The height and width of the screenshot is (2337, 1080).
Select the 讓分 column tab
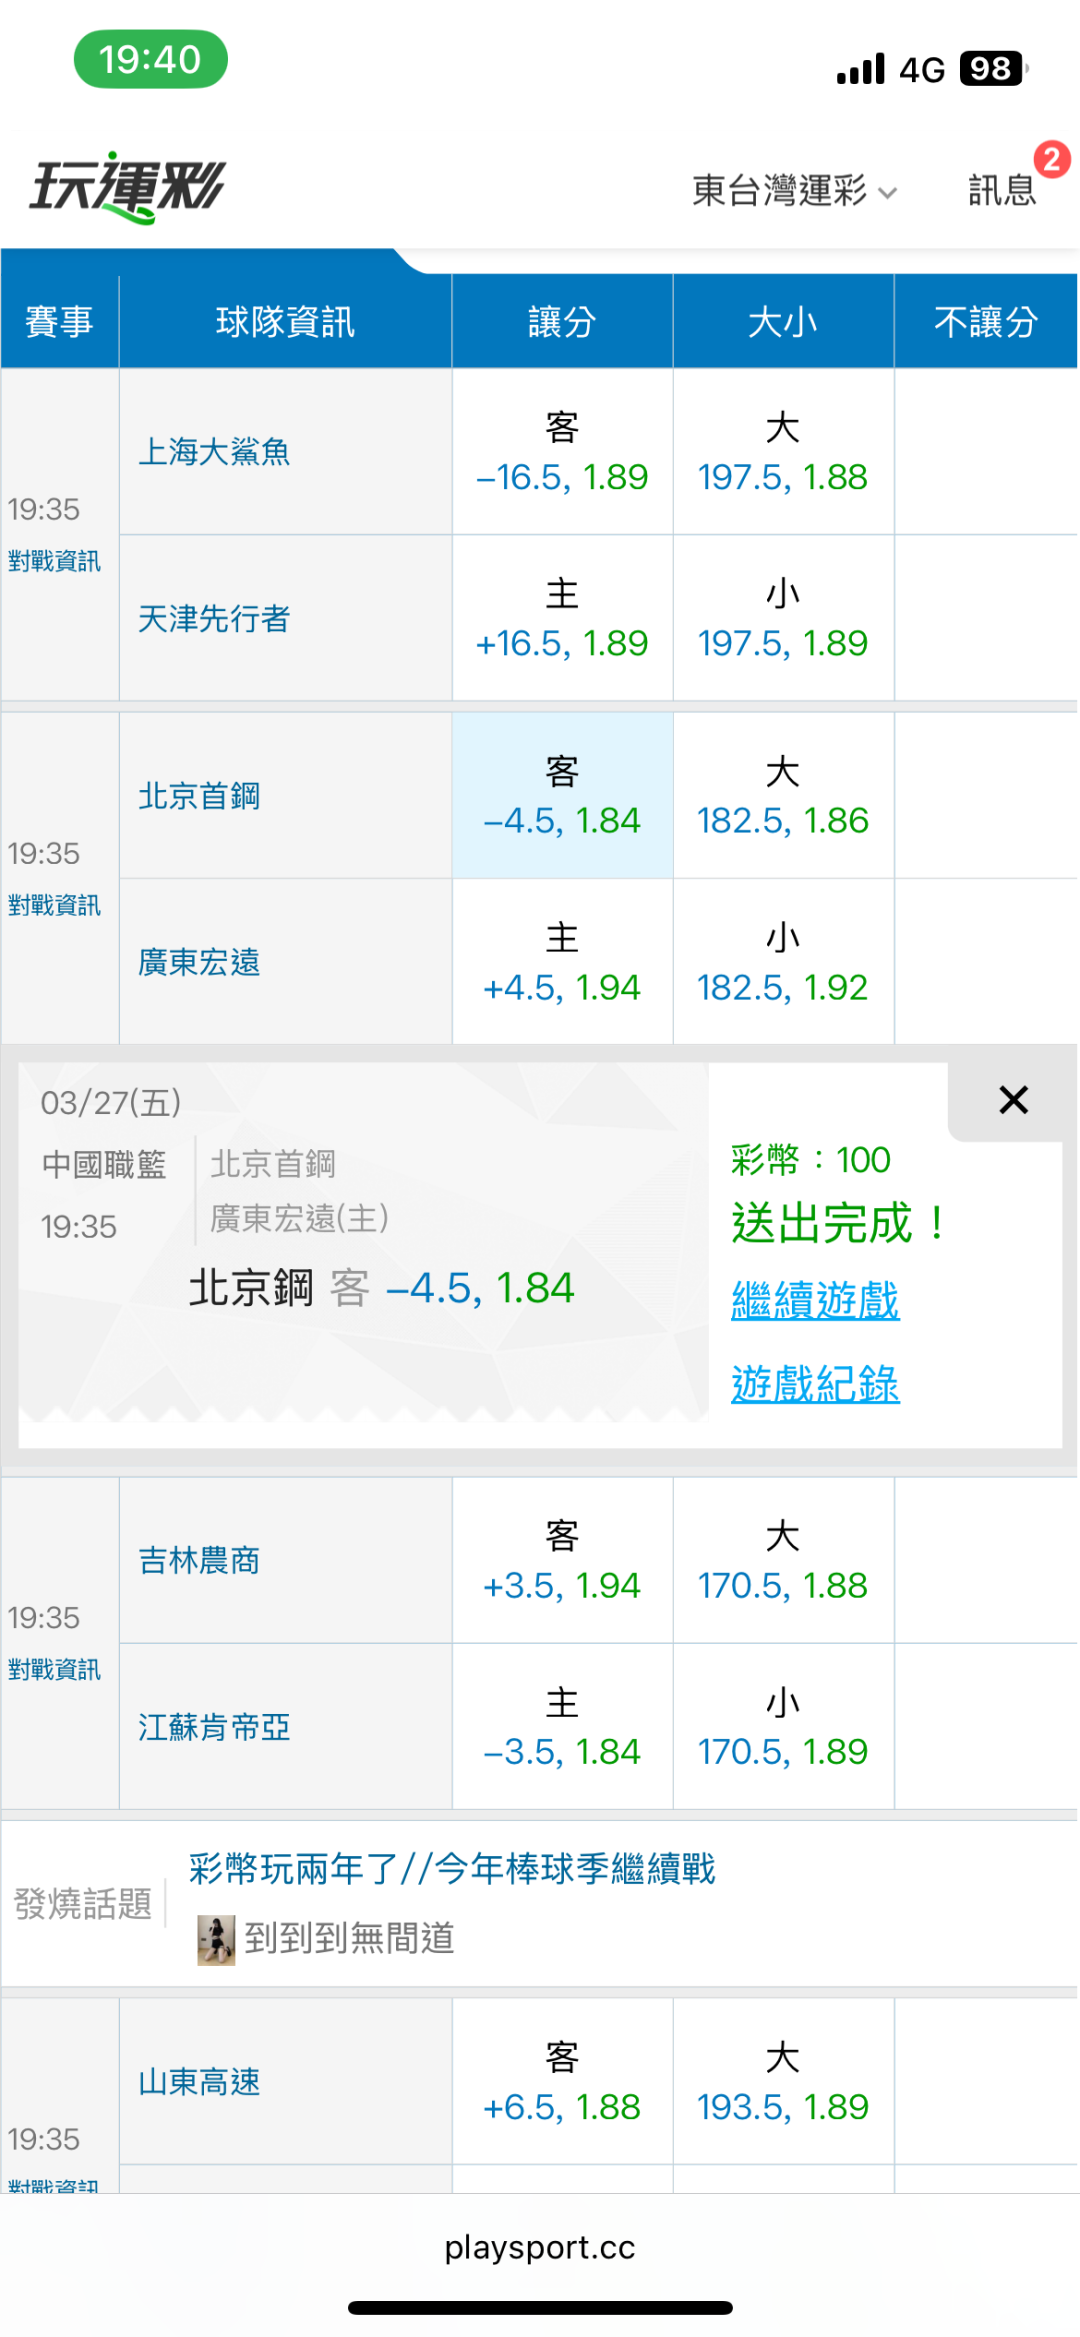click(x=562, y=322)
